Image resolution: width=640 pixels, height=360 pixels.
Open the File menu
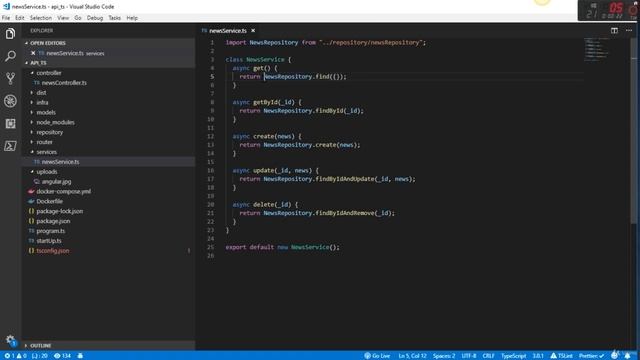click(6, 18)
